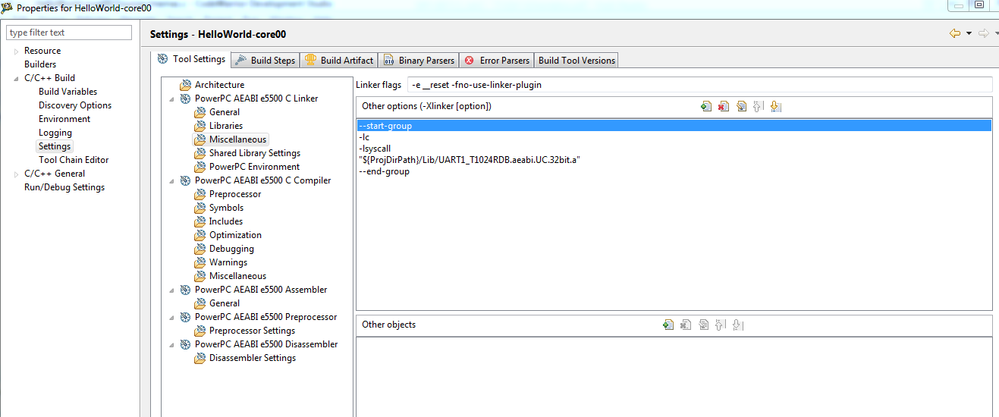Select Miscellaneous under C Compiler

238,276
